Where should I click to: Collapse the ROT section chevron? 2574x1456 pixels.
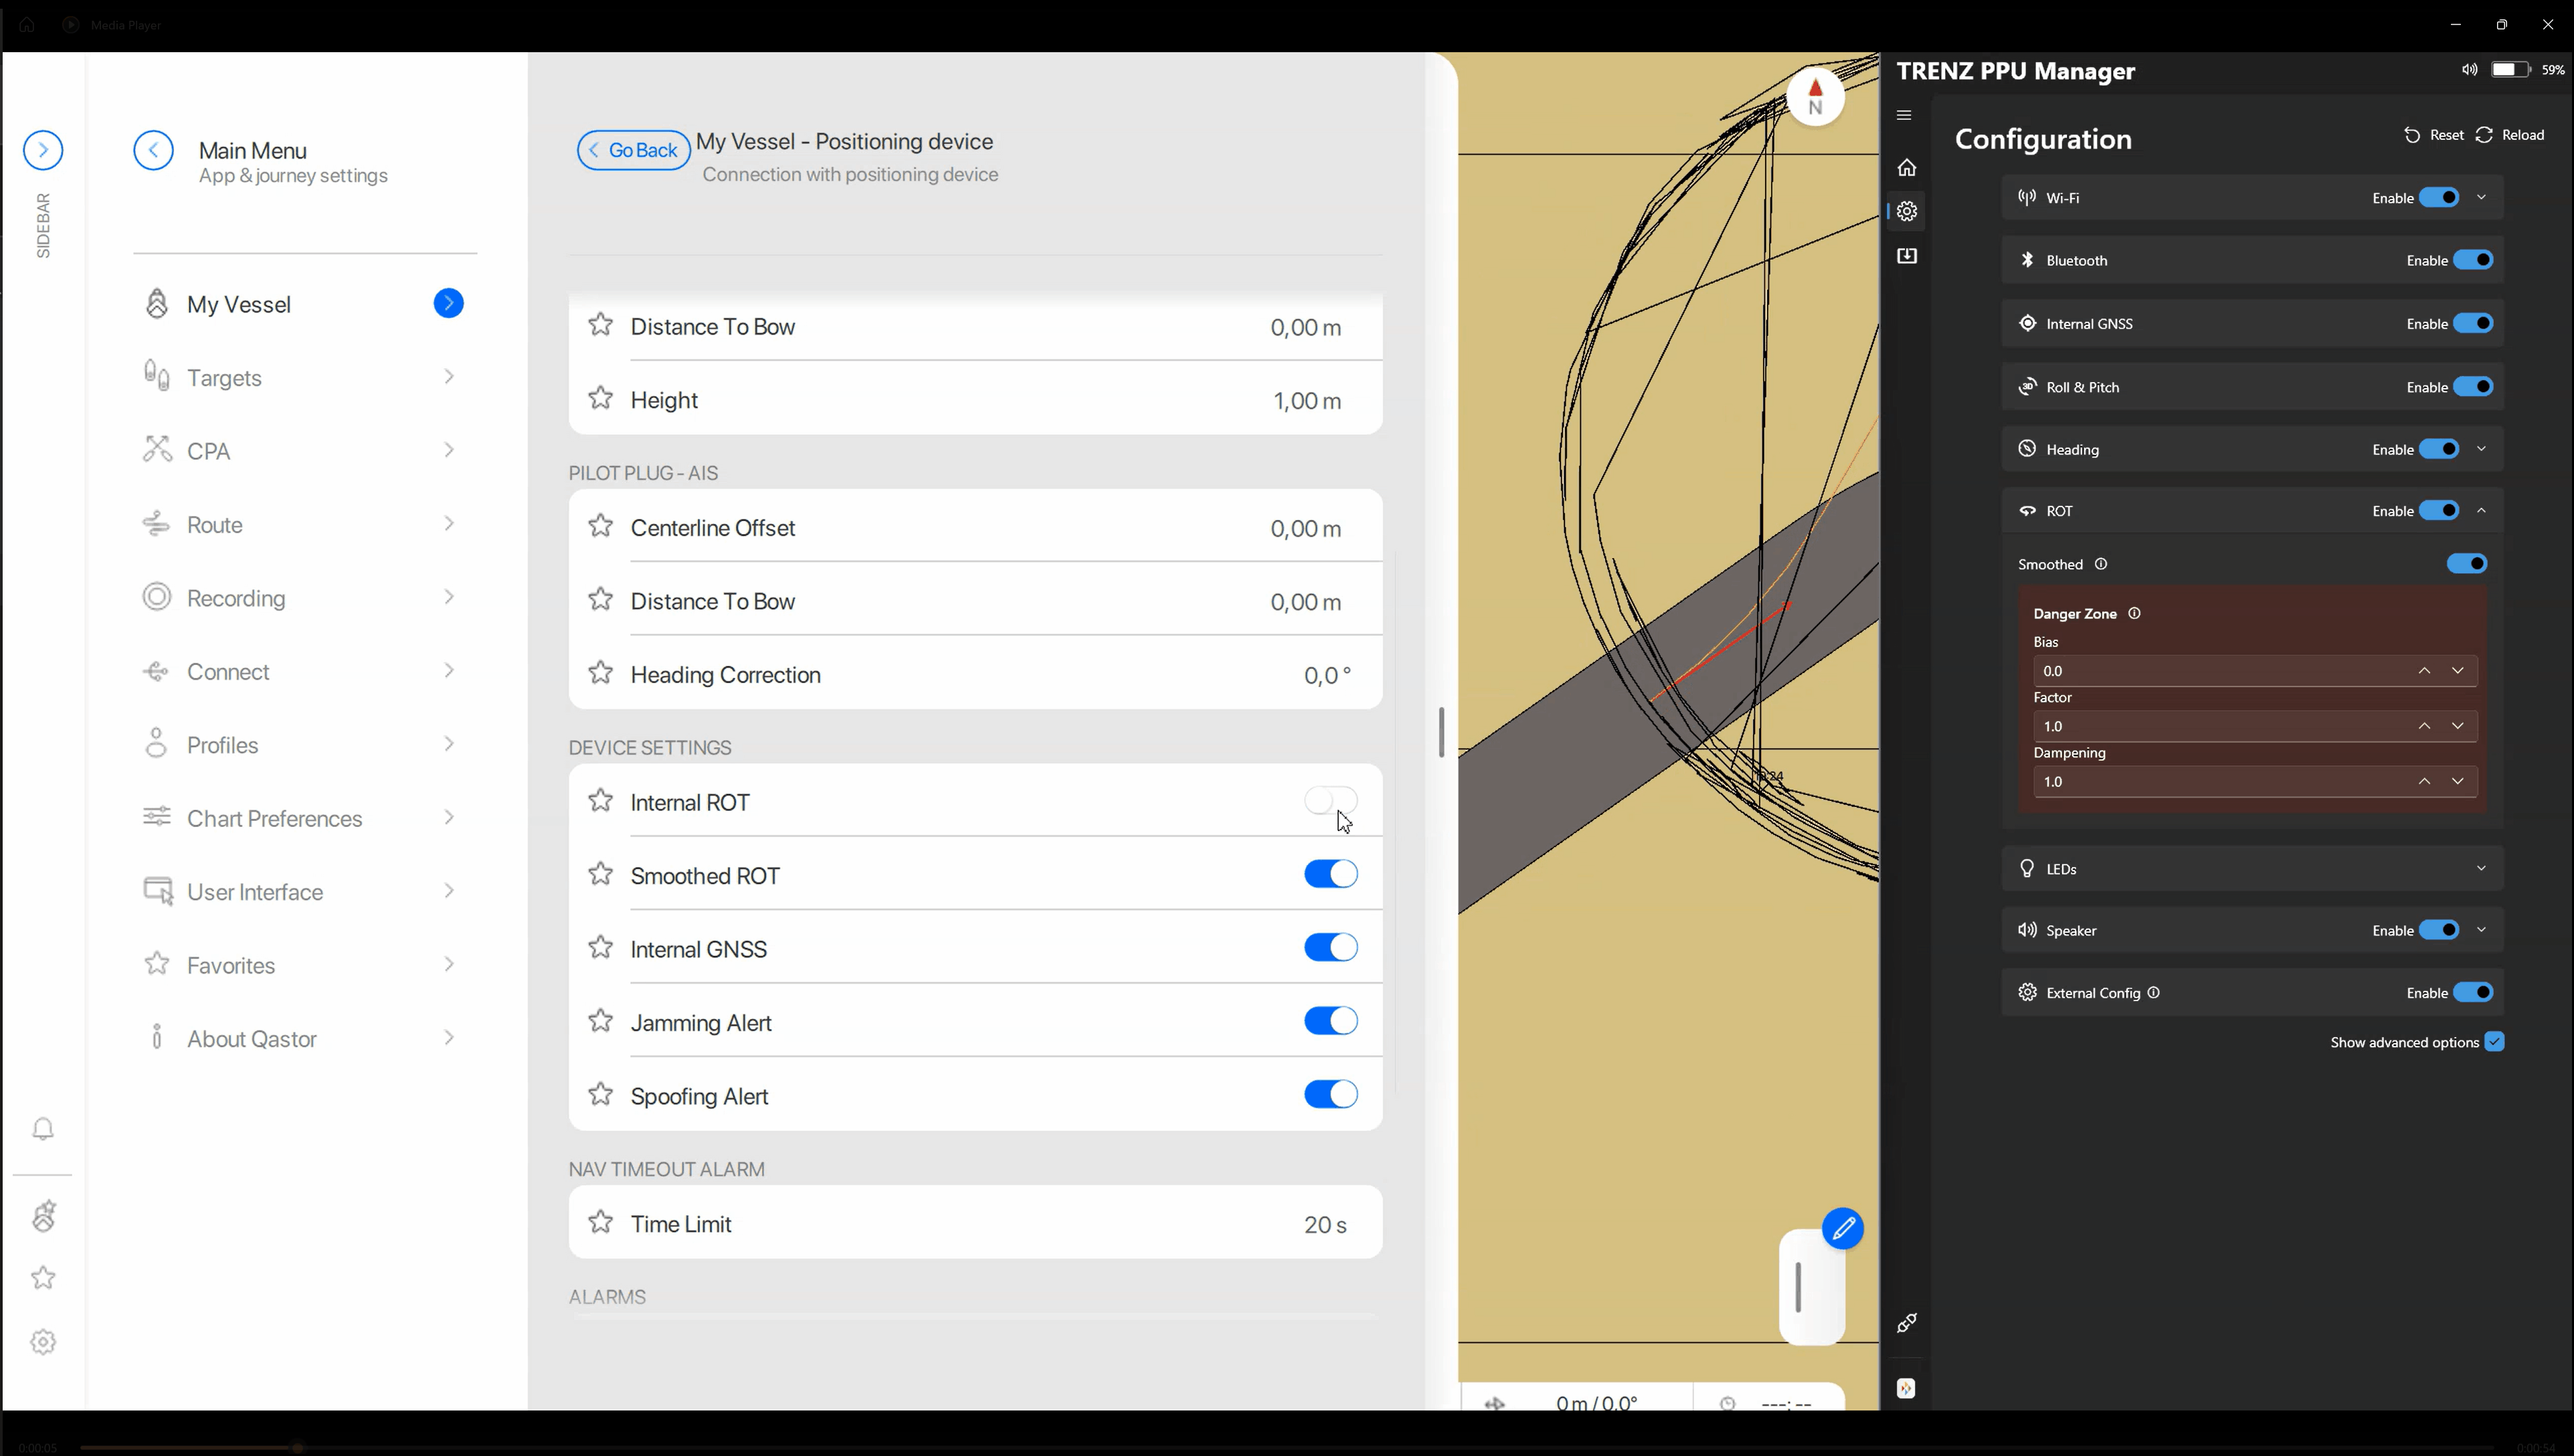pyautogui.click(x=2481, y=511)
